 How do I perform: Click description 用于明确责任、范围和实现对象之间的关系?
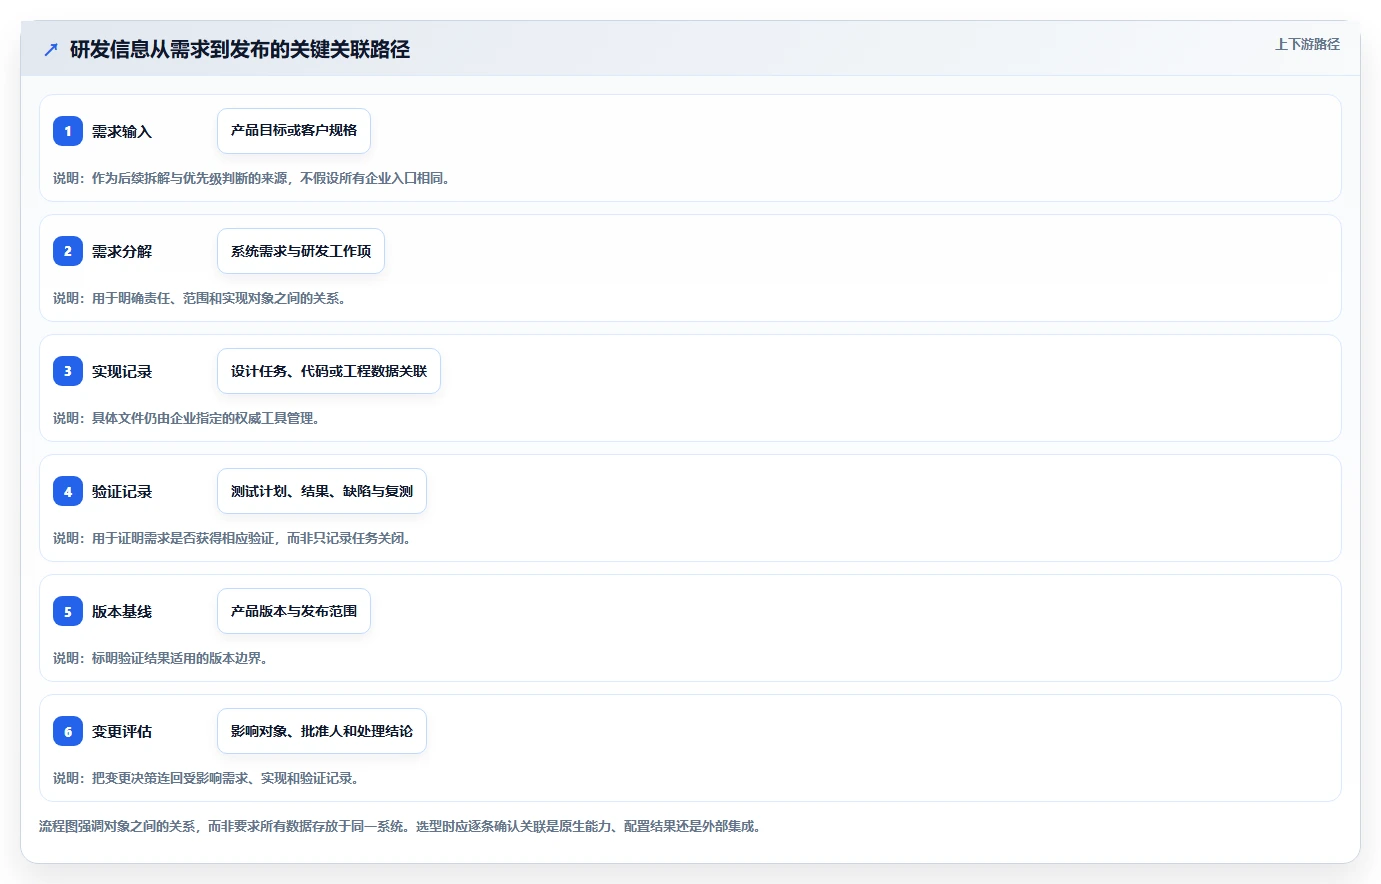pos(202,298)
